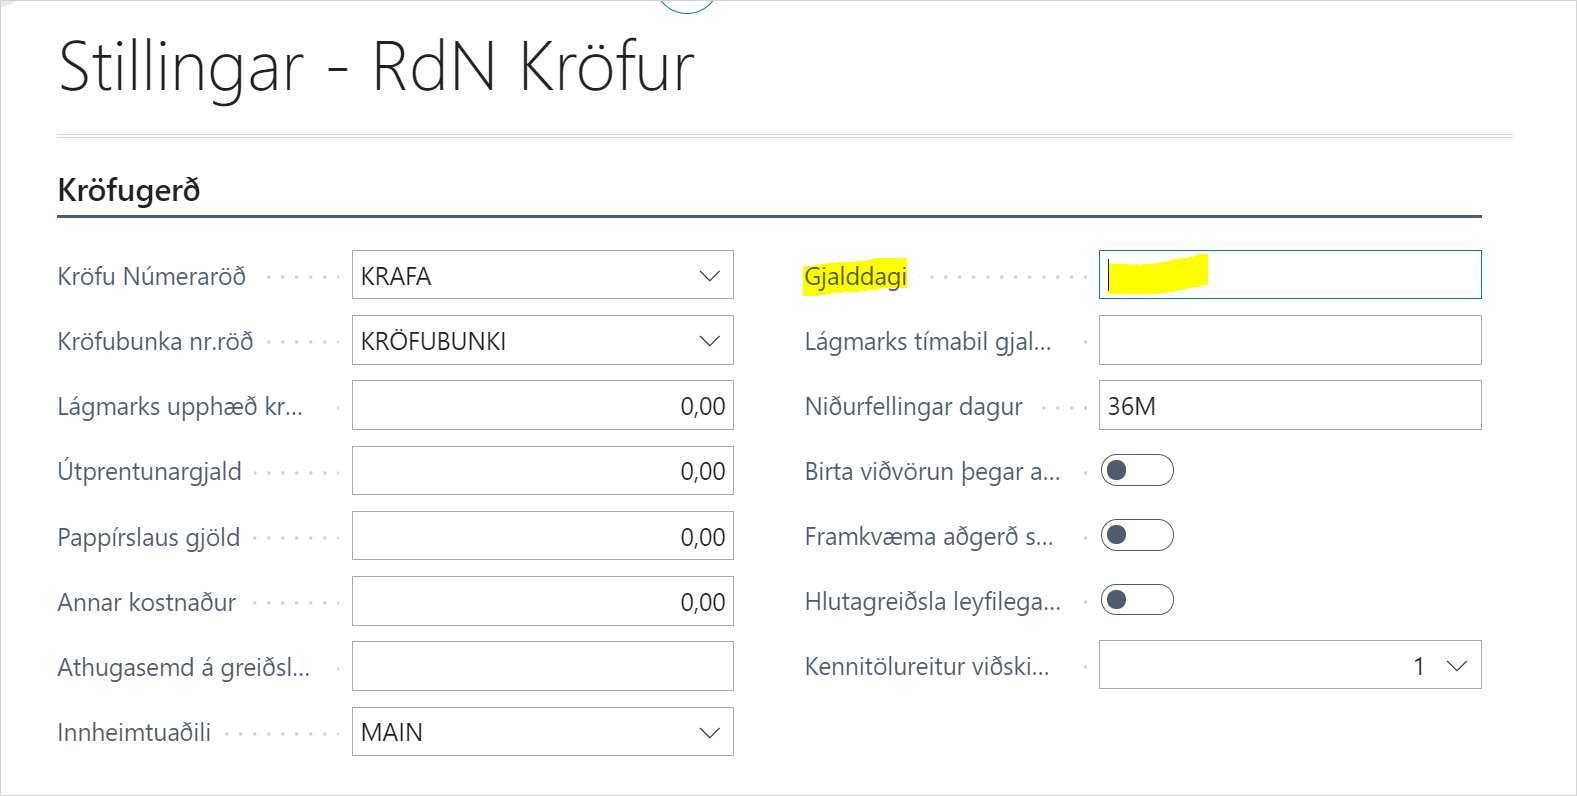This screenshot has width=1577, height=796.
Task: Open the Kröfu Númeraröð dropdown arrow
Action: 709,276
